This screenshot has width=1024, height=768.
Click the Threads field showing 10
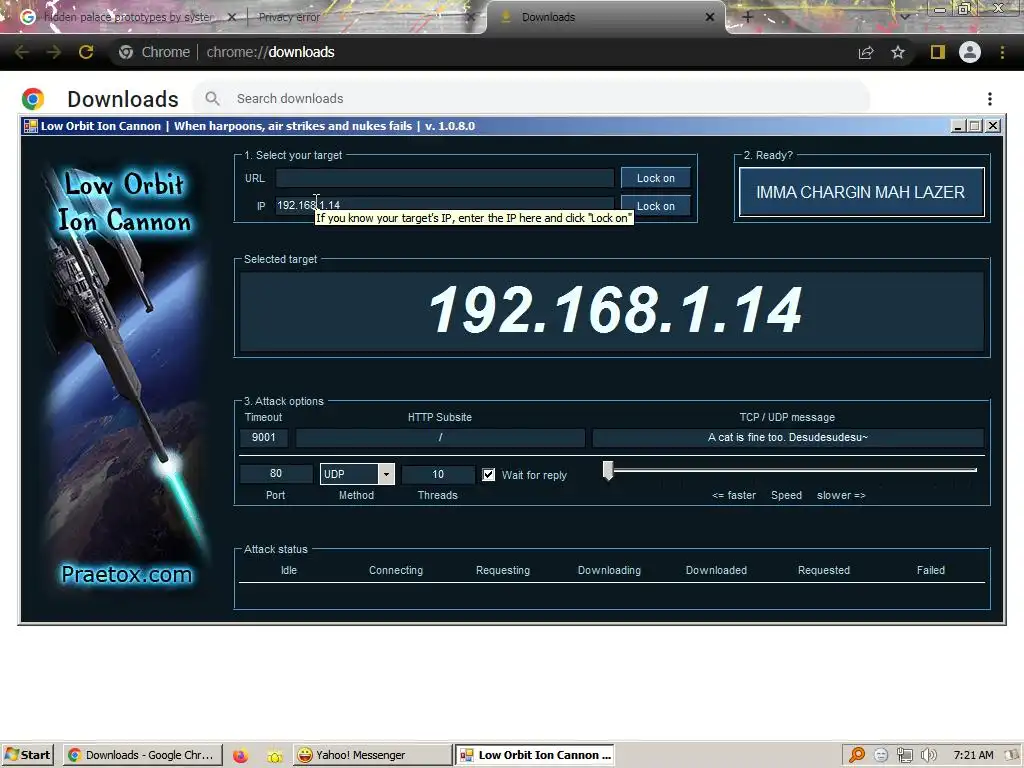click(x=438, y=474)
